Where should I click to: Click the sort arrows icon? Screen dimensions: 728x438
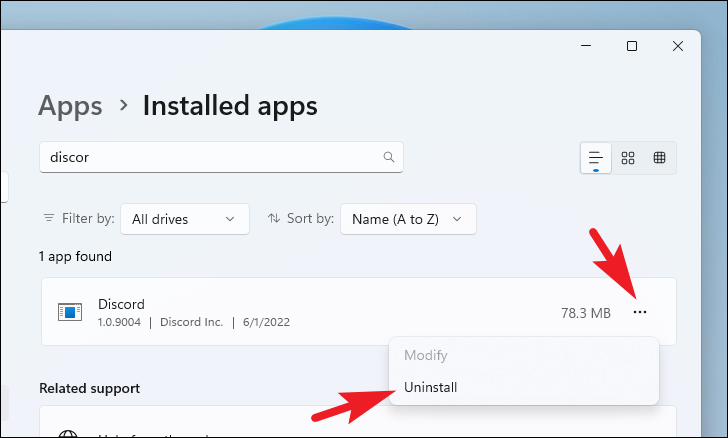click(274, 218)
